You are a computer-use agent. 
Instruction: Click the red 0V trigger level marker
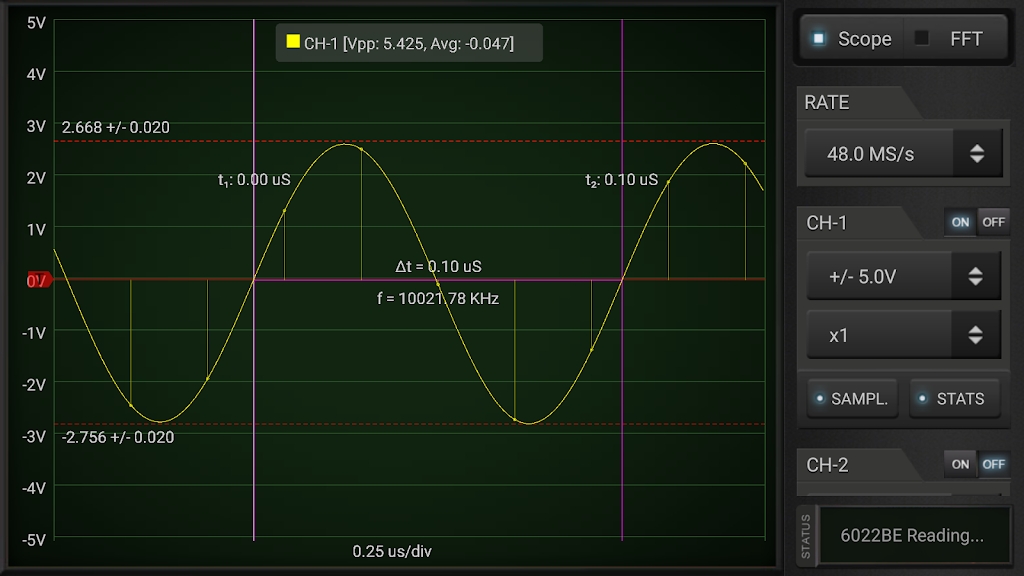tap(38, 280)
